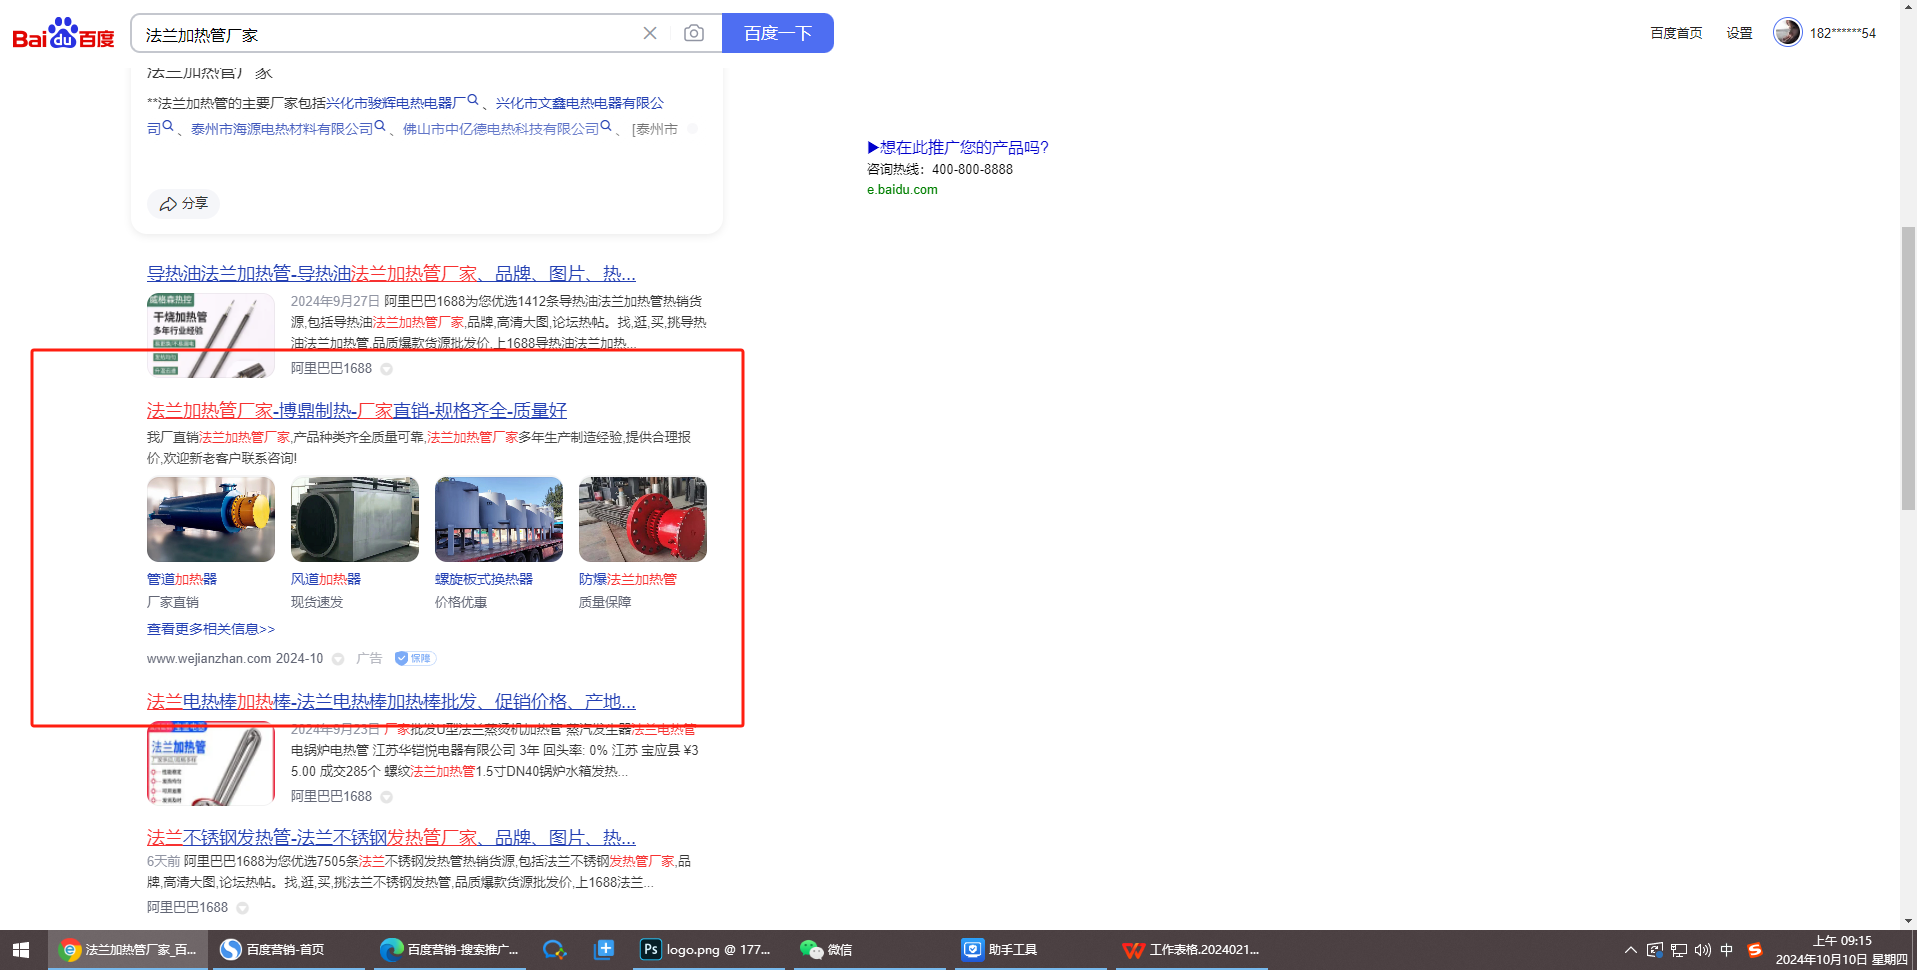Open the 法兰不锈钢发热管 result title
This screenshot has width=1917, height=970.
point(391,838)
